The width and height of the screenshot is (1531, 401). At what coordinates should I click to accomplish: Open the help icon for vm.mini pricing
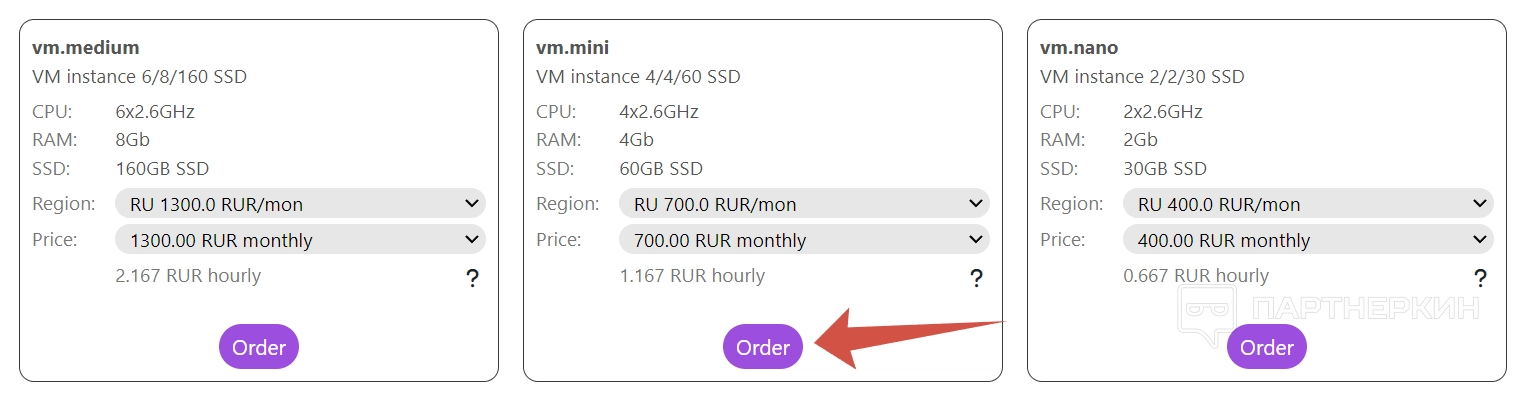[x=977, y=279]
